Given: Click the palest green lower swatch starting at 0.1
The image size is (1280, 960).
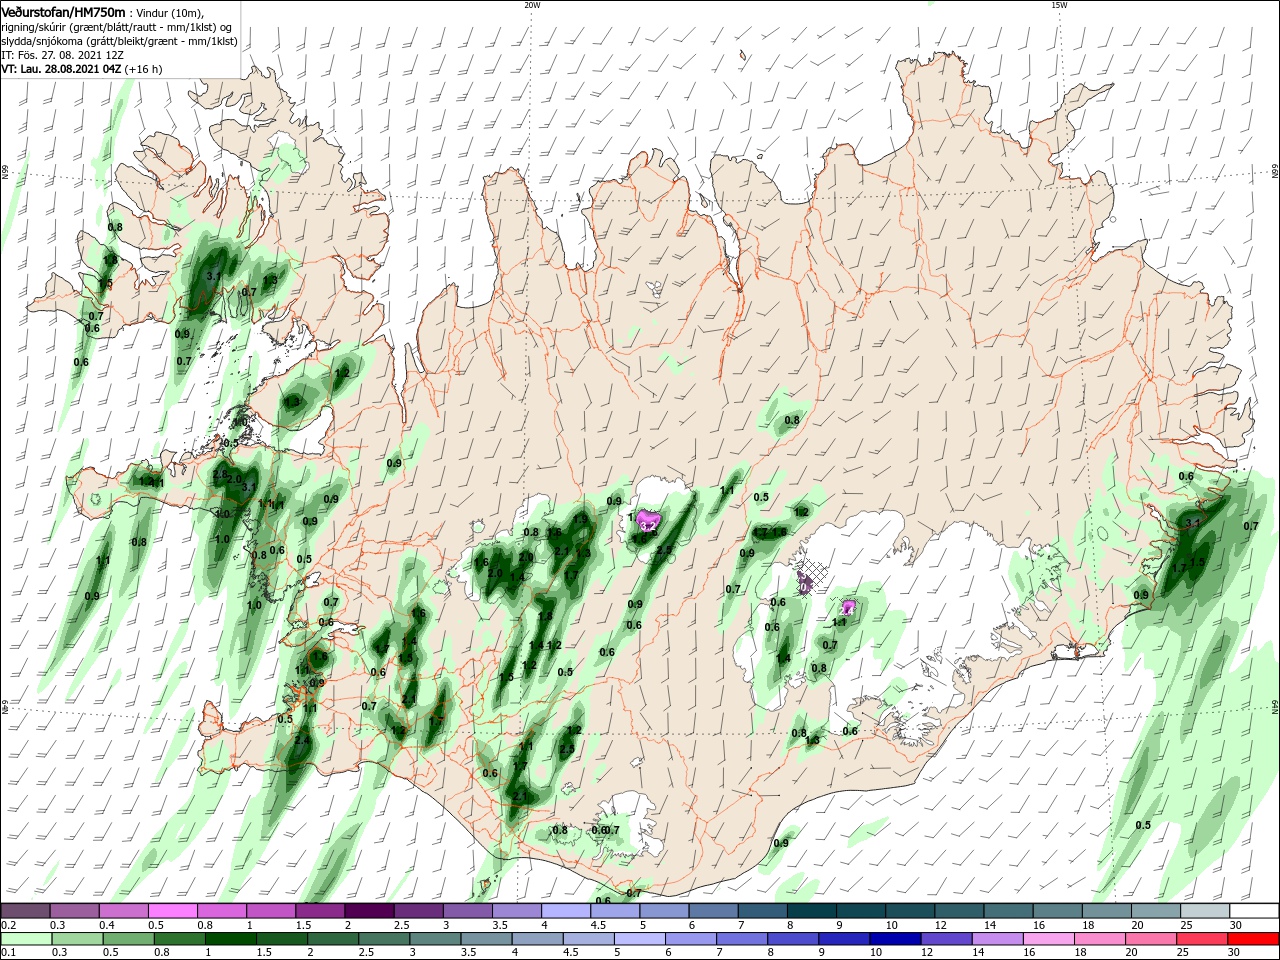Looking at the screenshot, I should coord(27,939).
